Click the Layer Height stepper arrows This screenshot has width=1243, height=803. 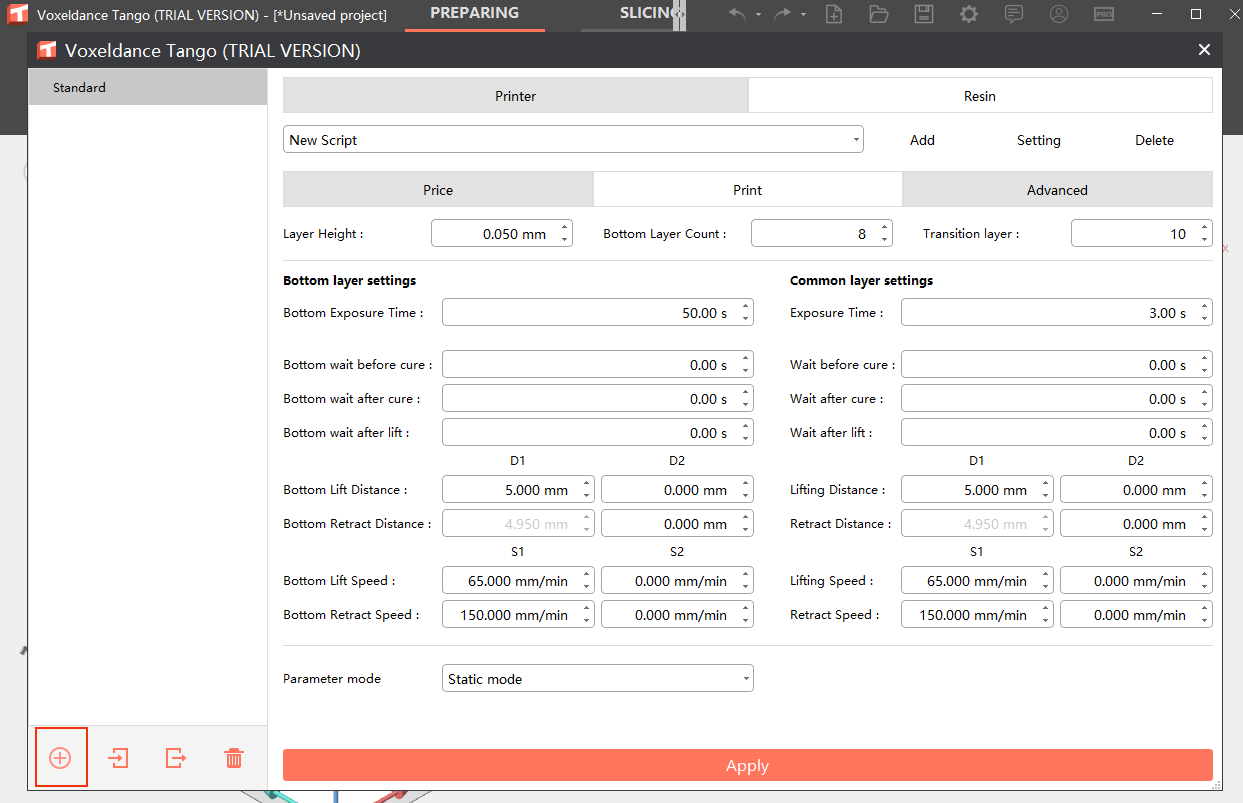[x=565, y=234]
